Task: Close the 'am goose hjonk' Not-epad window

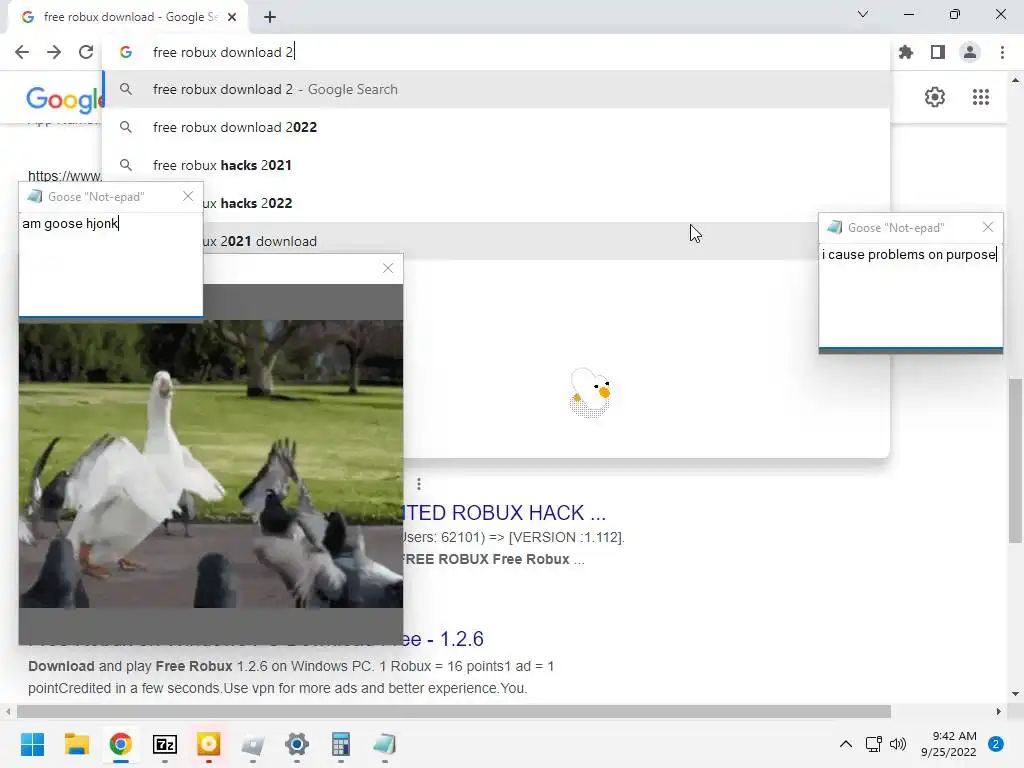Action: point(188,196)
